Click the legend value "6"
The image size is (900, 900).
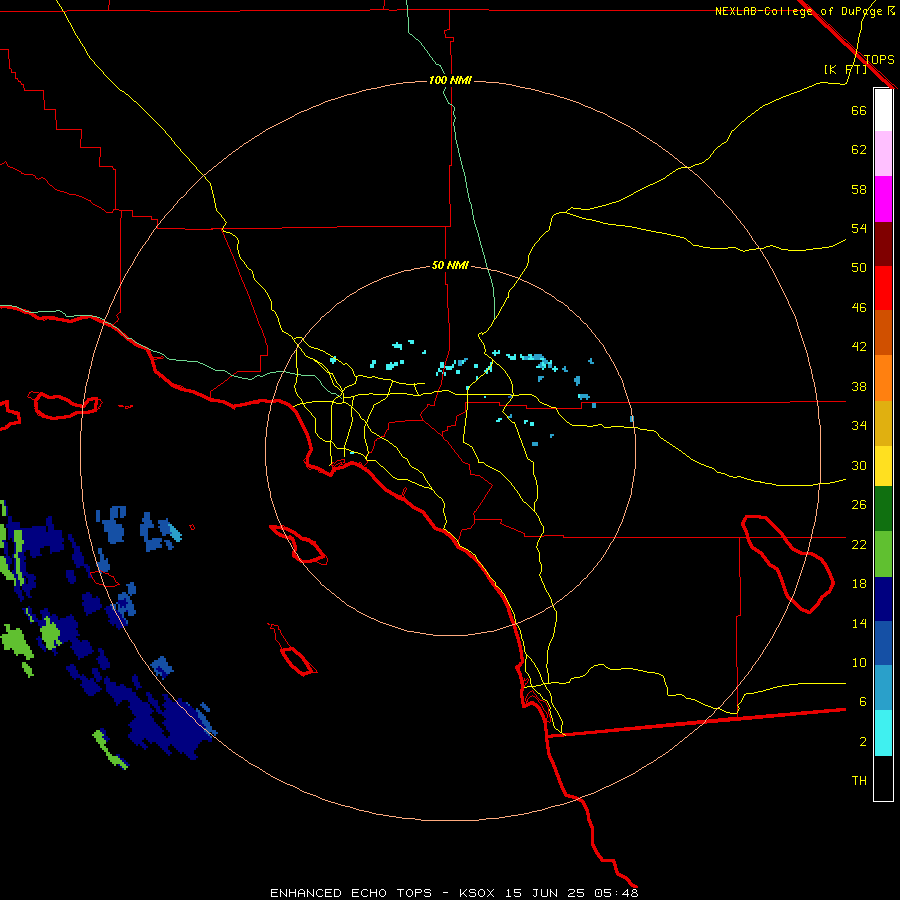tap(862, 702)
